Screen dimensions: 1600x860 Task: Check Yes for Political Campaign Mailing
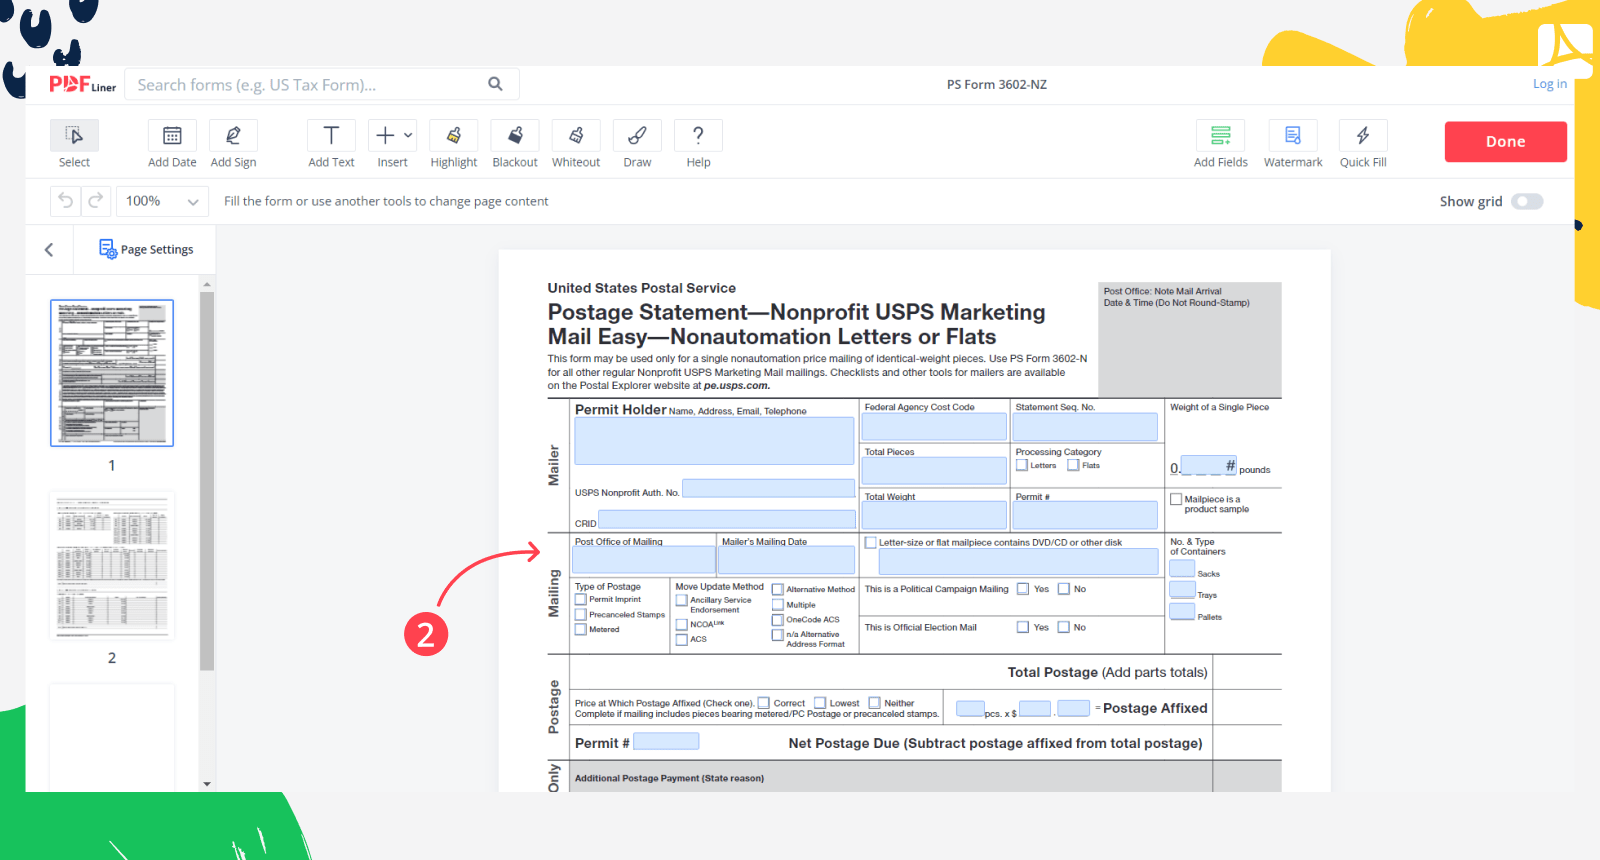pos(1023,589)
